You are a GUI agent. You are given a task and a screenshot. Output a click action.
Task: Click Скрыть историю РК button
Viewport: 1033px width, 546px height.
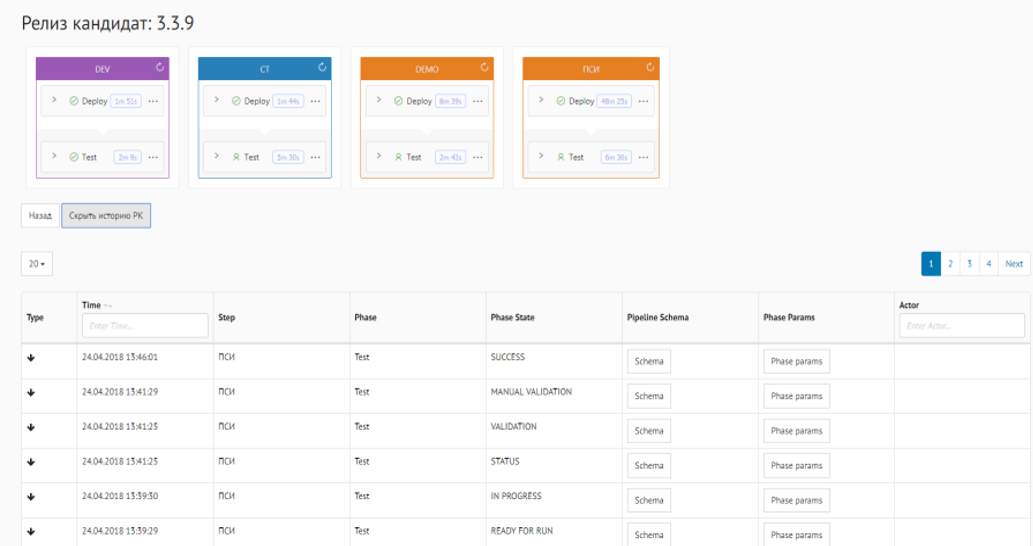click(106, 215)
